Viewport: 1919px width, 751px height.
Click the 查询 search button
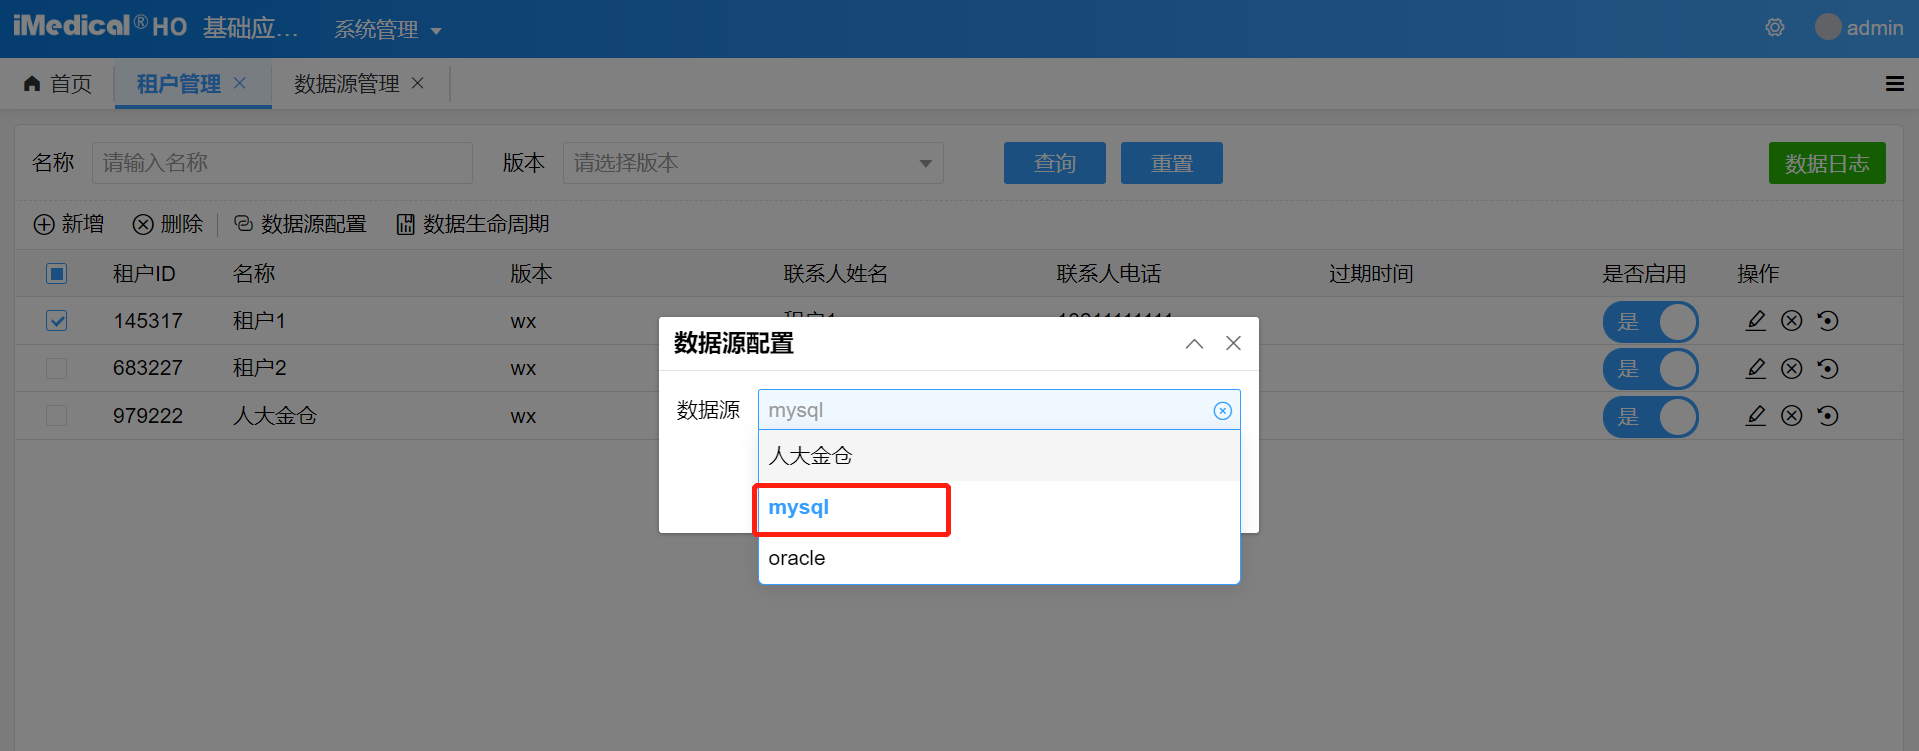[1055, 163]
